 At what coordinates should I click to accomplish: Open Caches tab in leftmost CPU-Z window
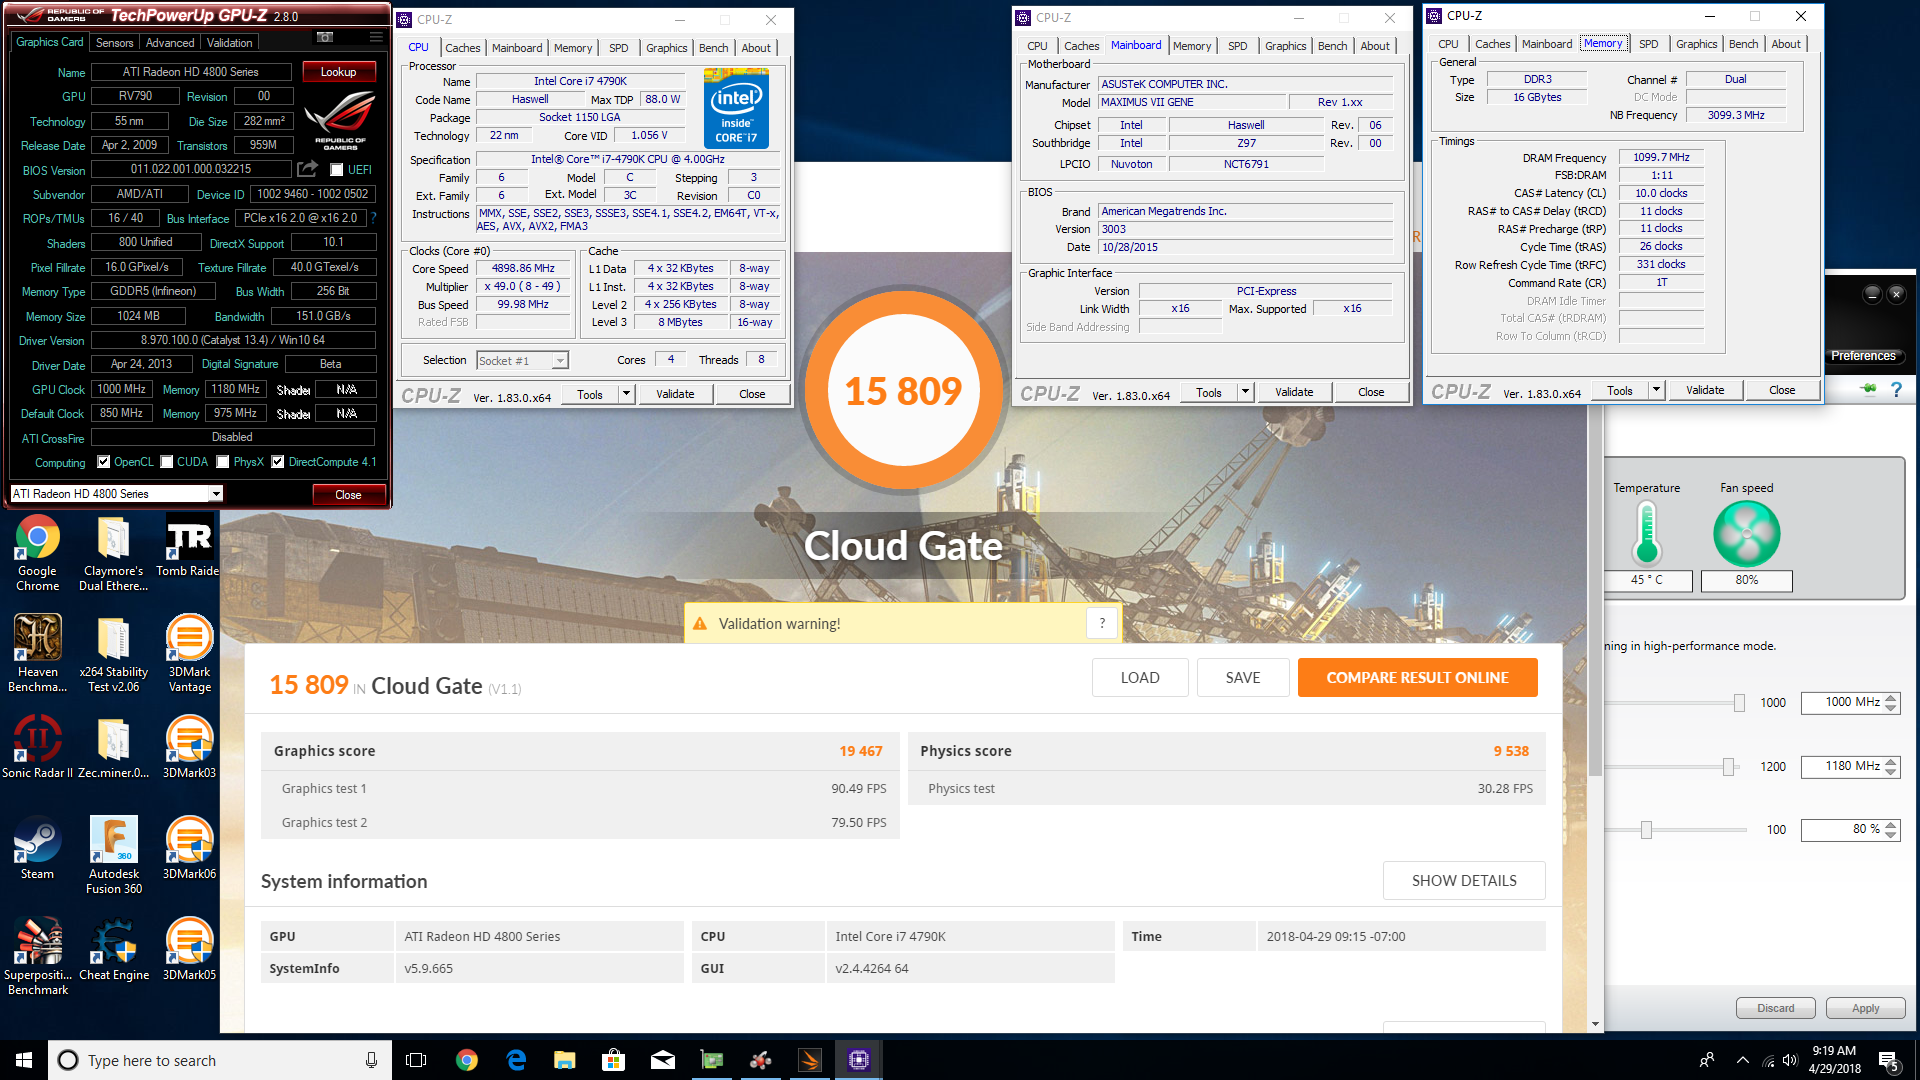pyautogui.click(x=462, y=48)
